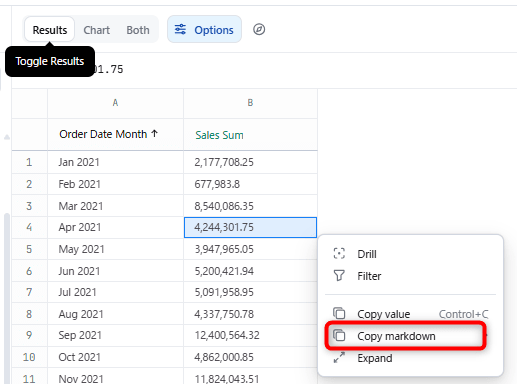Viewport: 517px width, 384px height.
Task: Click highlighted cell 4,244,301.75
Action: tap(250, 227)
